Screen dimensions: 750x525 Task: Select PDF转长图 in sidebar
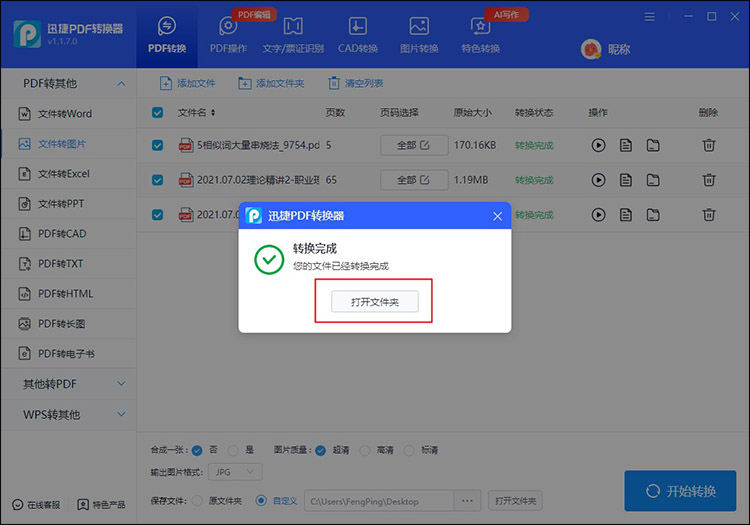coord(68,324)
